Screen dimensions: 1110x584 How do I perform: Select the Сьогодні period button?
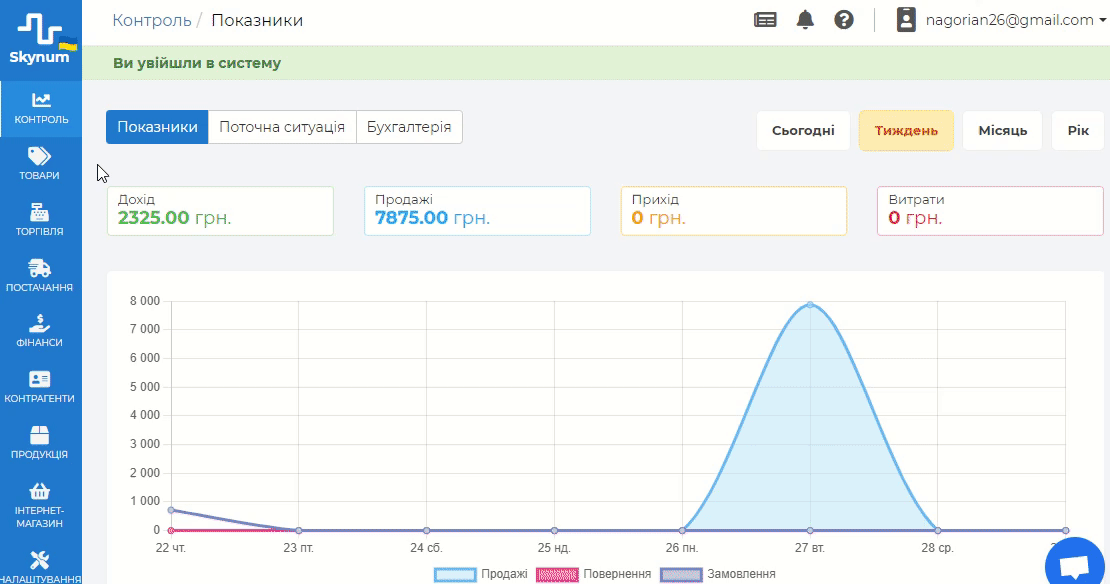point(803,131)
